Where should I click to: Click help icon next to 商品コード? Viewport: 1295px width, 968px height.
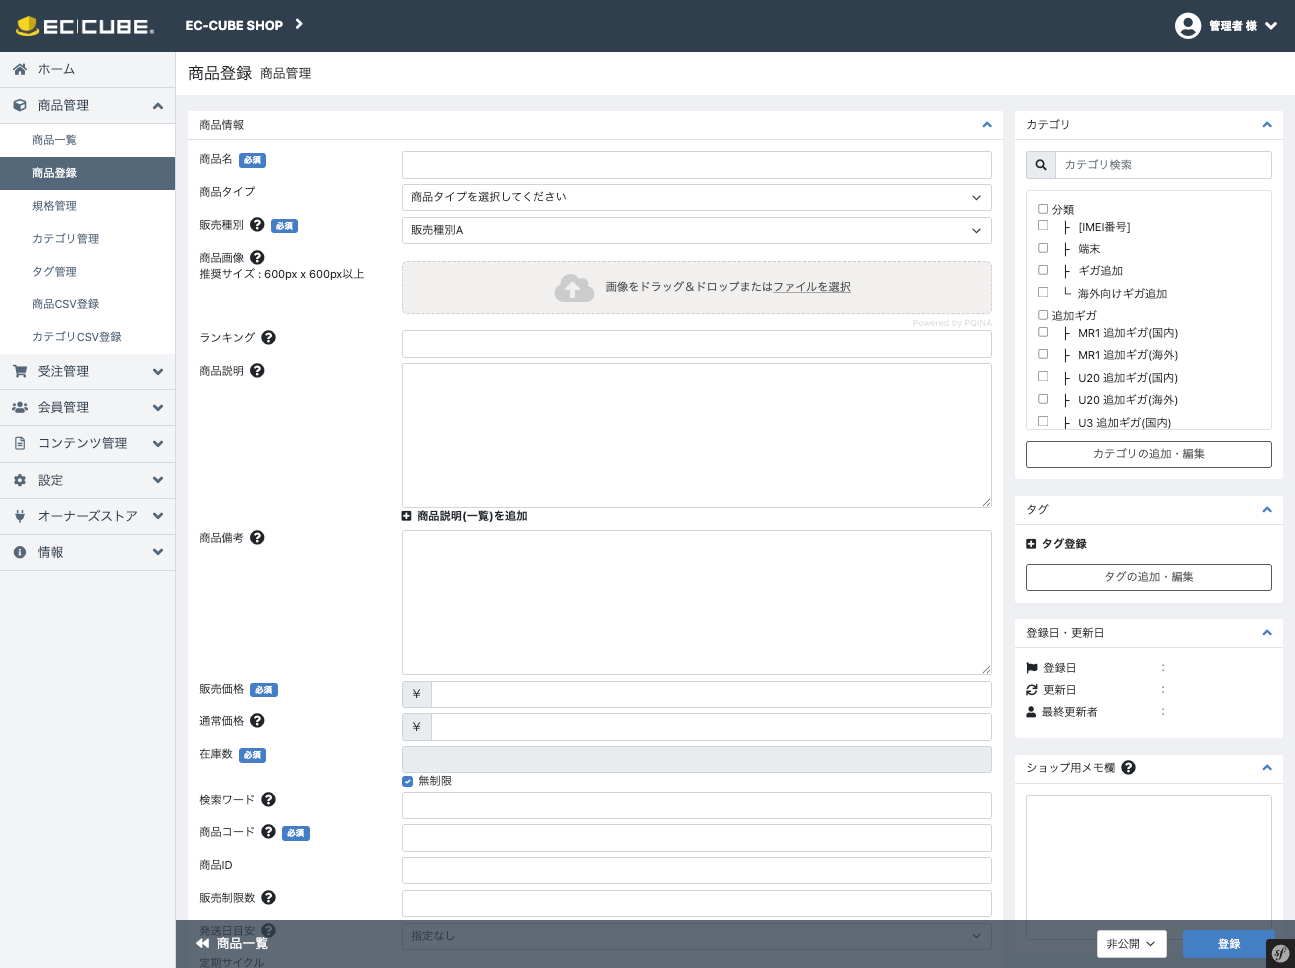[268, 831]
